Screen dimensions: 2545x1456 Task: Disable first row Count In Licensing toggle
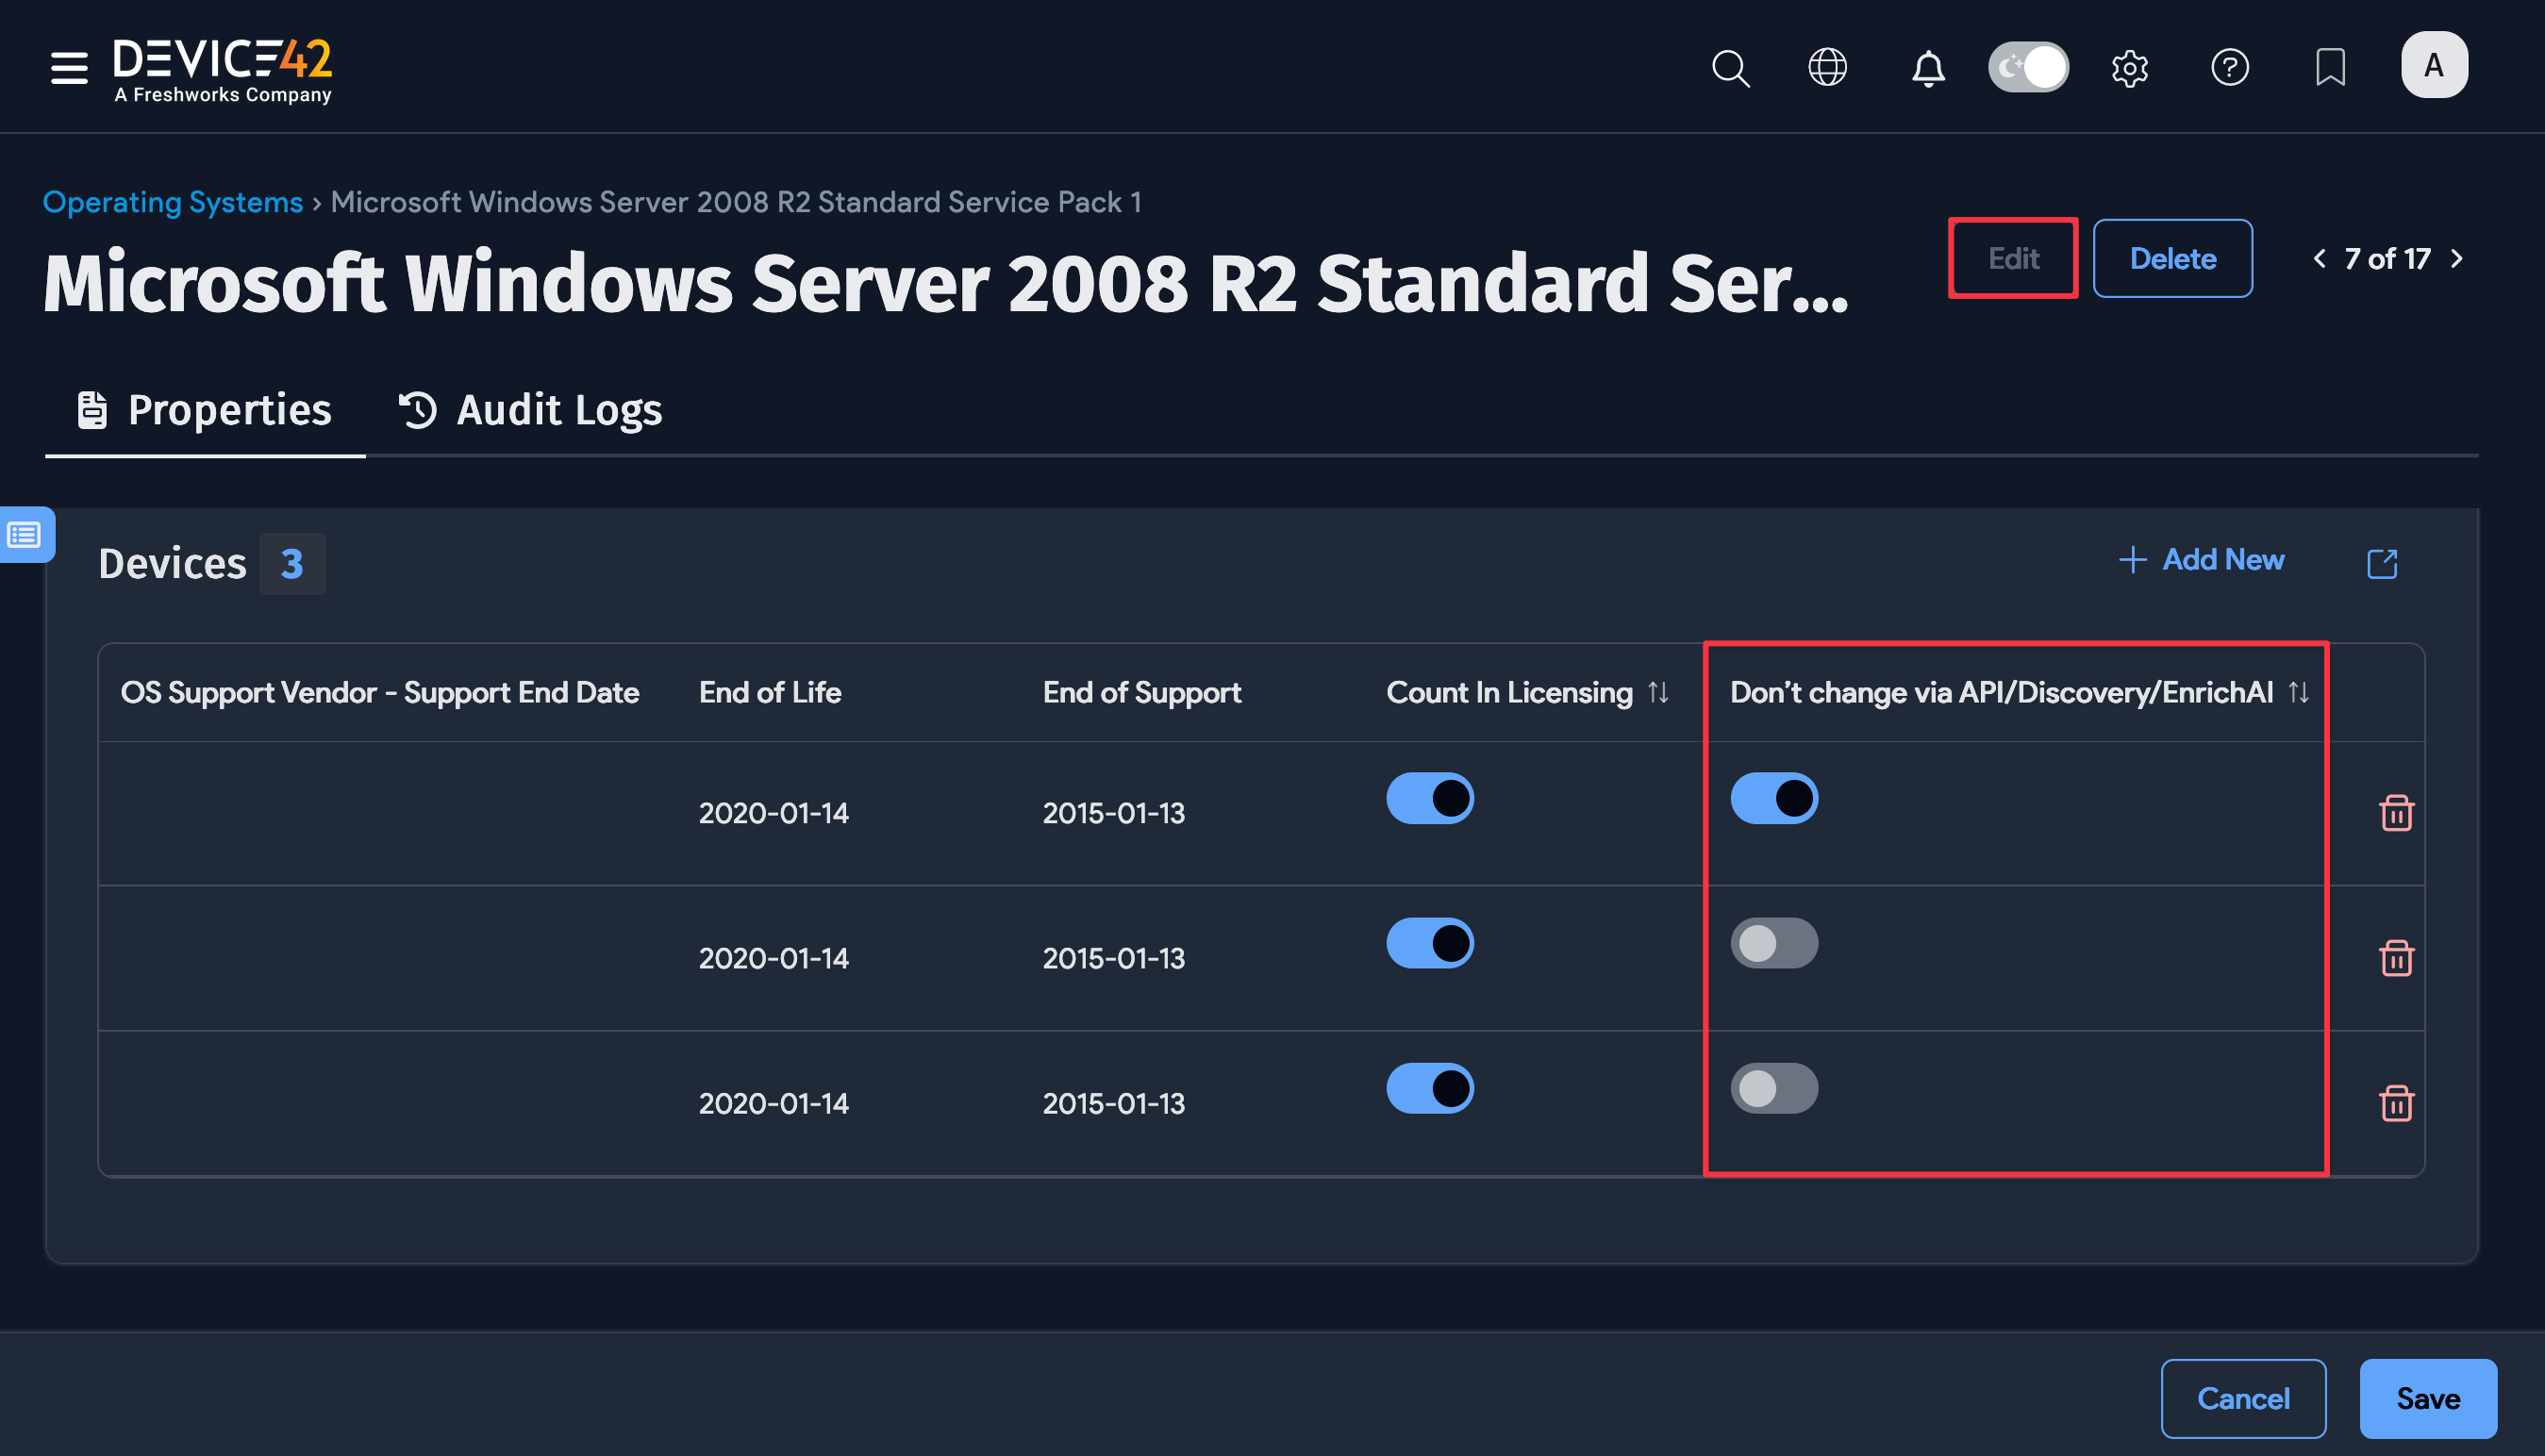(x=1429, y=798)
